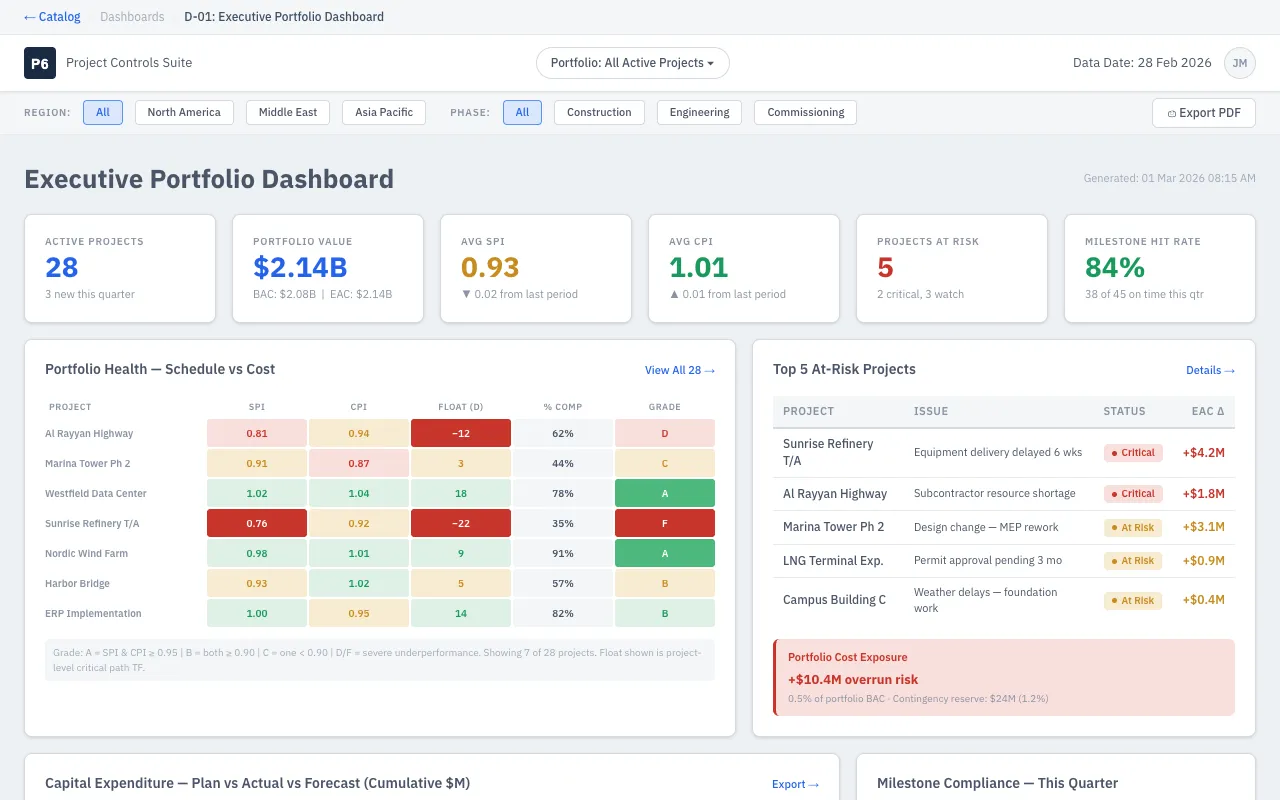The image size is (1280, 800).
Task: Switch to the Dashboards section
Action: (132, 16)
